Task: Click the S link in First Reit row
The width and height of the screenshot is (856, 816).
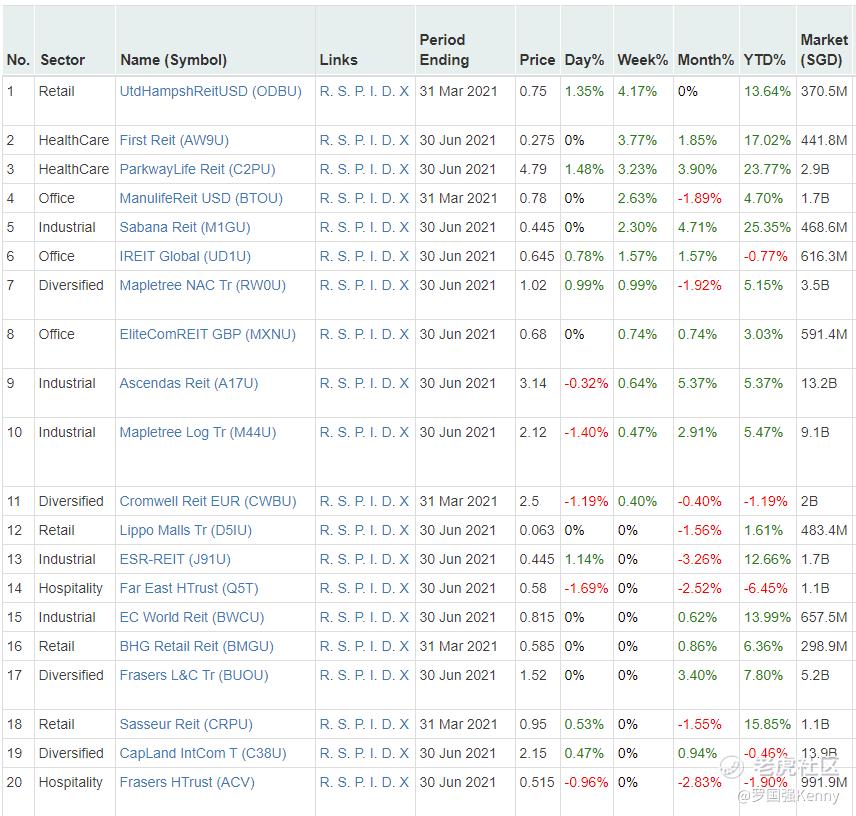Action: click(x=343, y=140)
